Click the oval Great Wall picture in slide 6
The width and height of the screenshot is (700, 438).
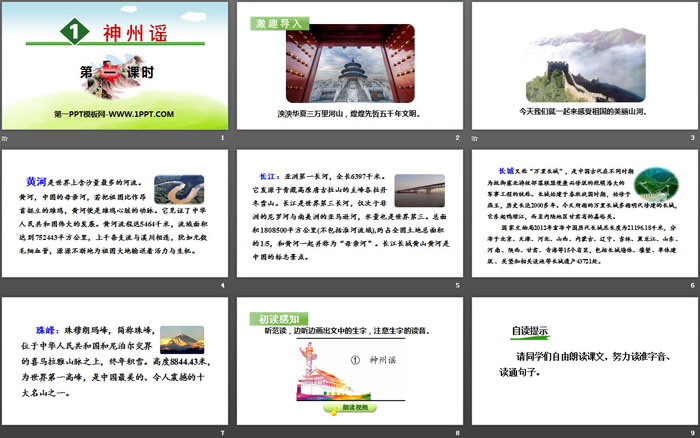(x=656, y=184)
